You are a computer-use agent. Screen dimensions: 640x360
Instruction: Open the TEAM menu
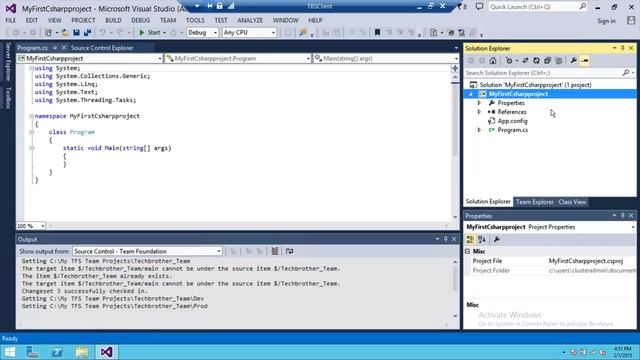point(168,20)
